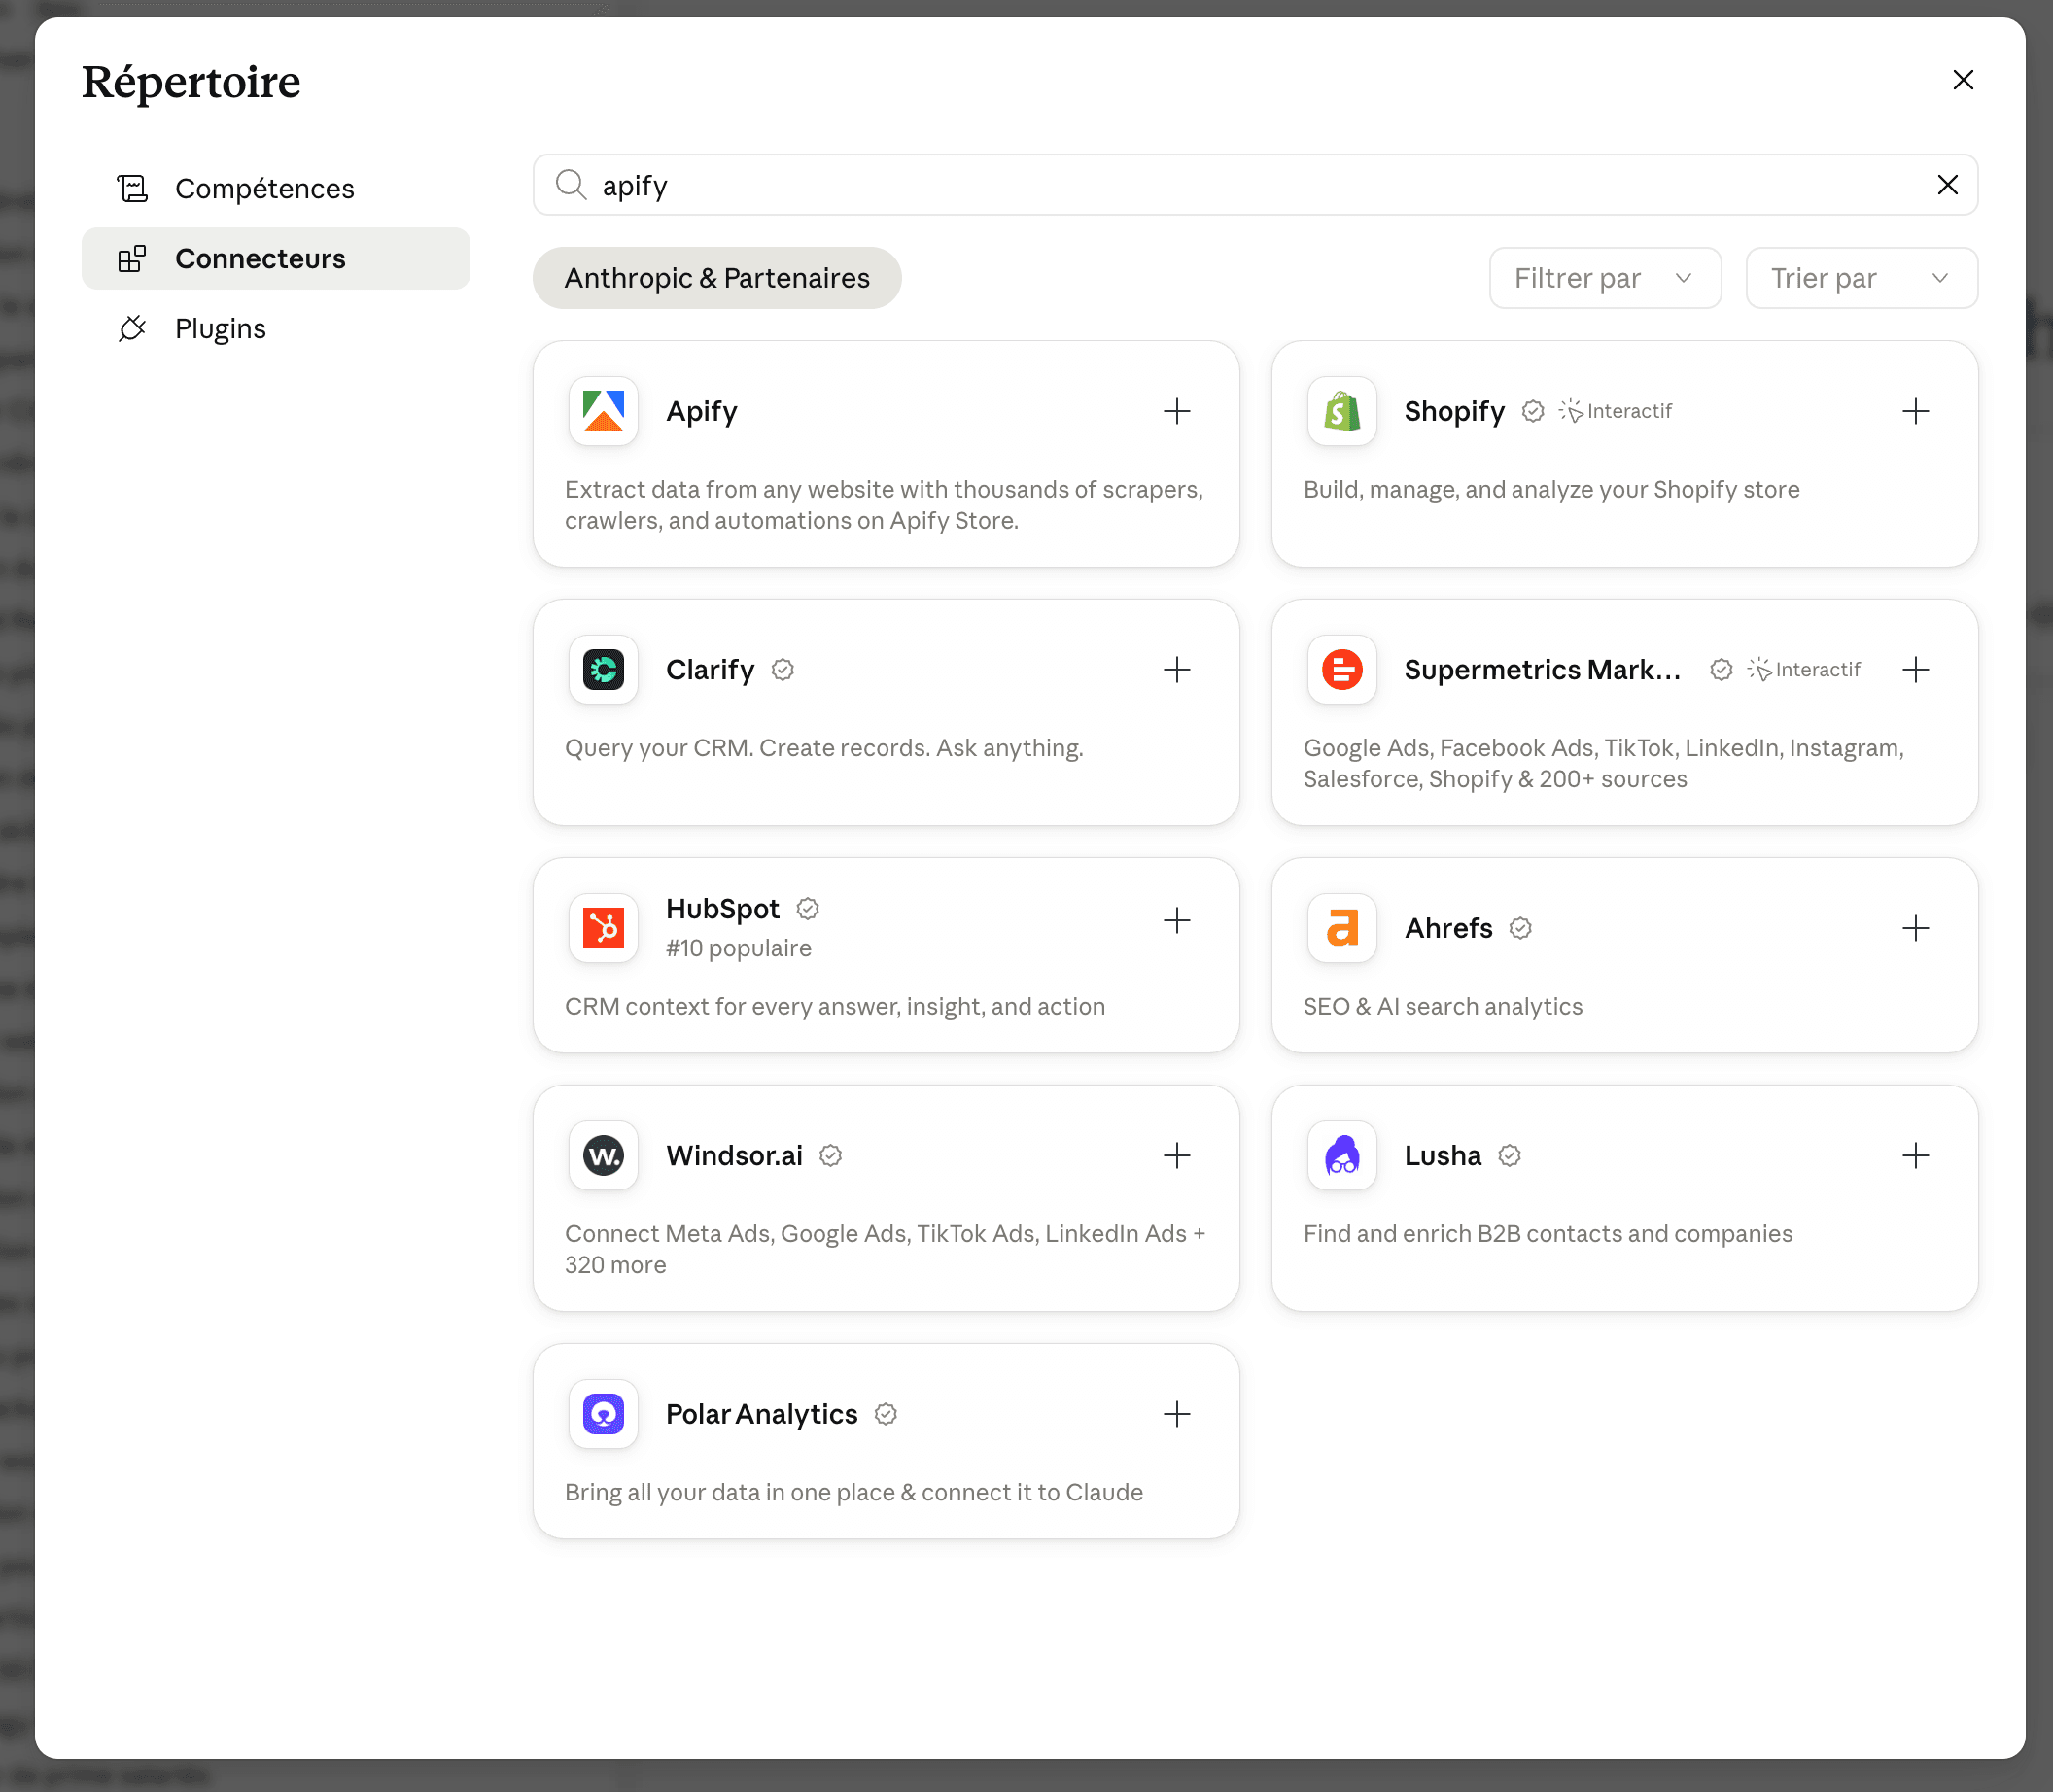Screen dimensions: 2053x1792
Task: Click 'Build, manage, and analyze' Shopify description
Action: [x=1551, y=489]
